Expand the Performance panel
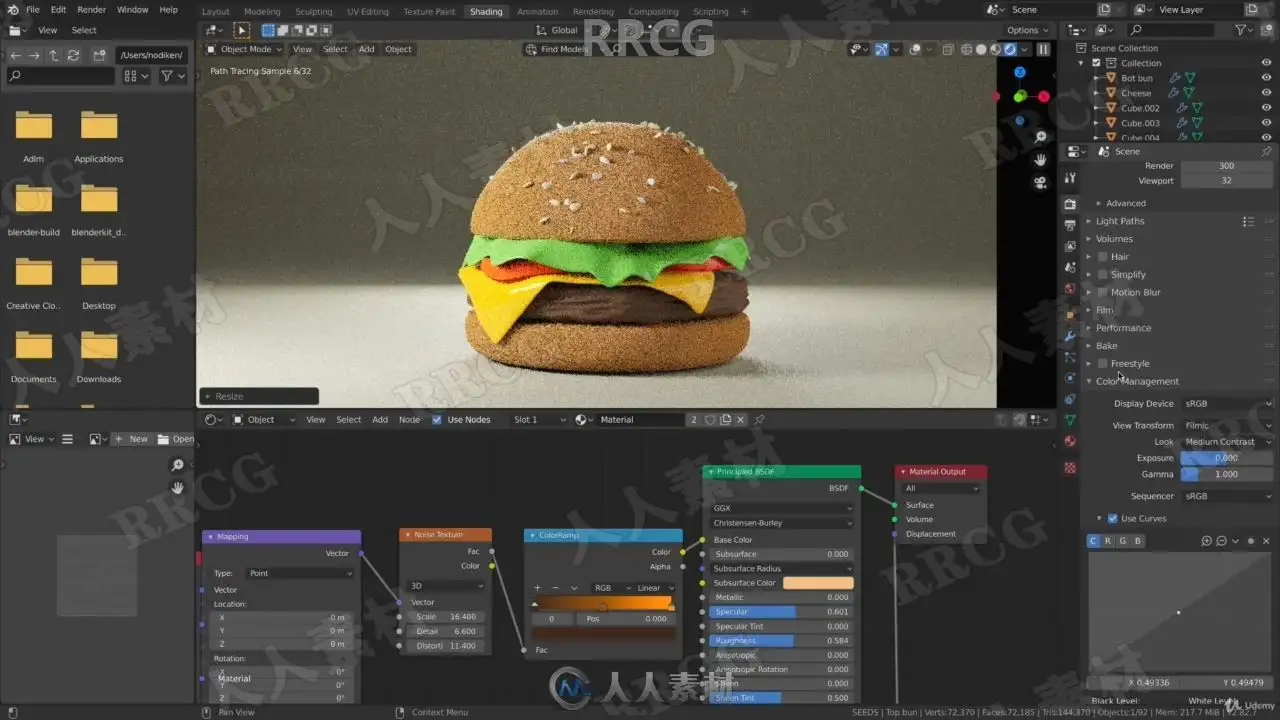1280x720 pixels. click(1122, 328)
